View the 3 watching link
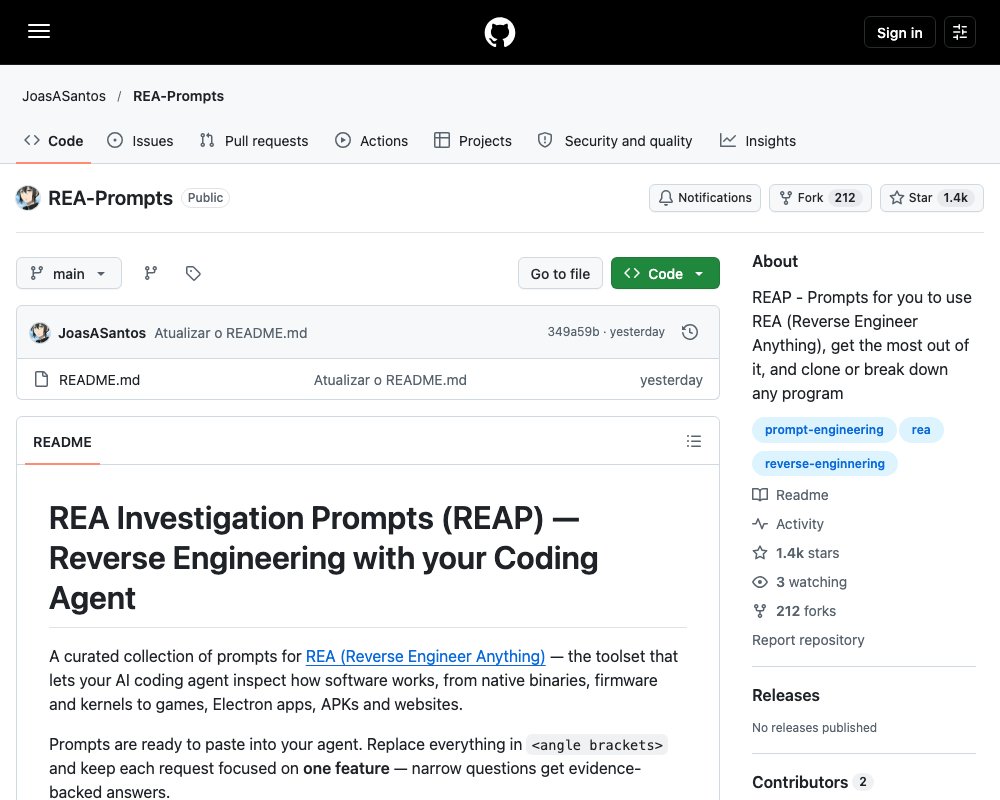 click(x=800, y=582)
